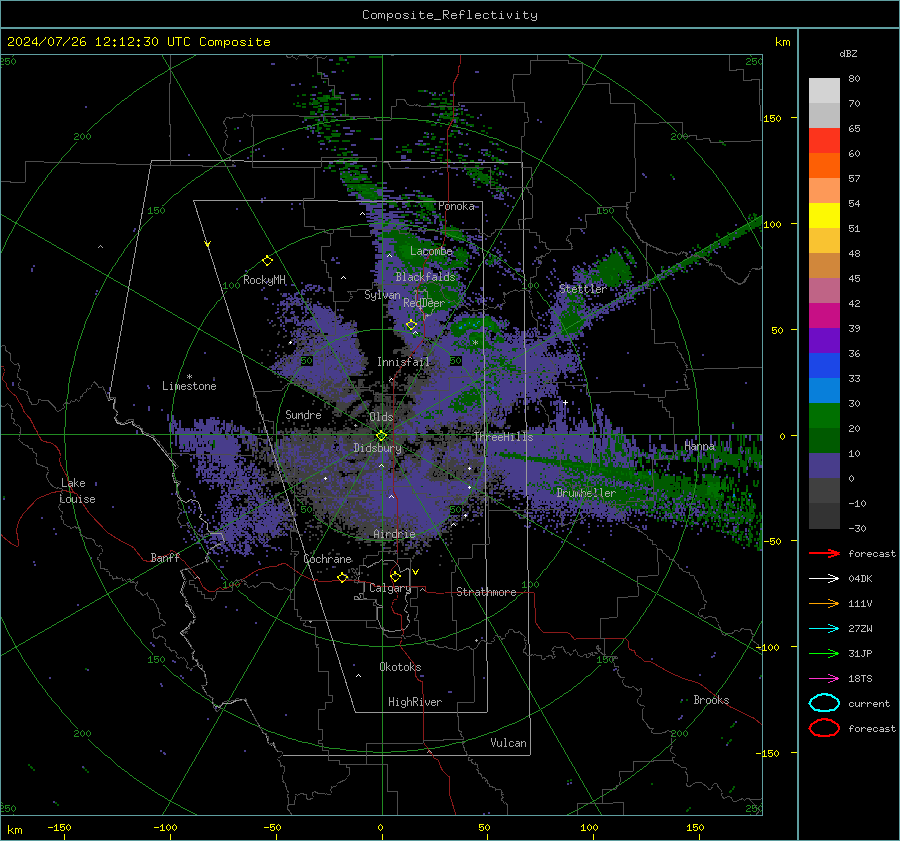This screenshot has width=900, height=841.
Task: Click the Calgary city label
Action: (390, 588)
